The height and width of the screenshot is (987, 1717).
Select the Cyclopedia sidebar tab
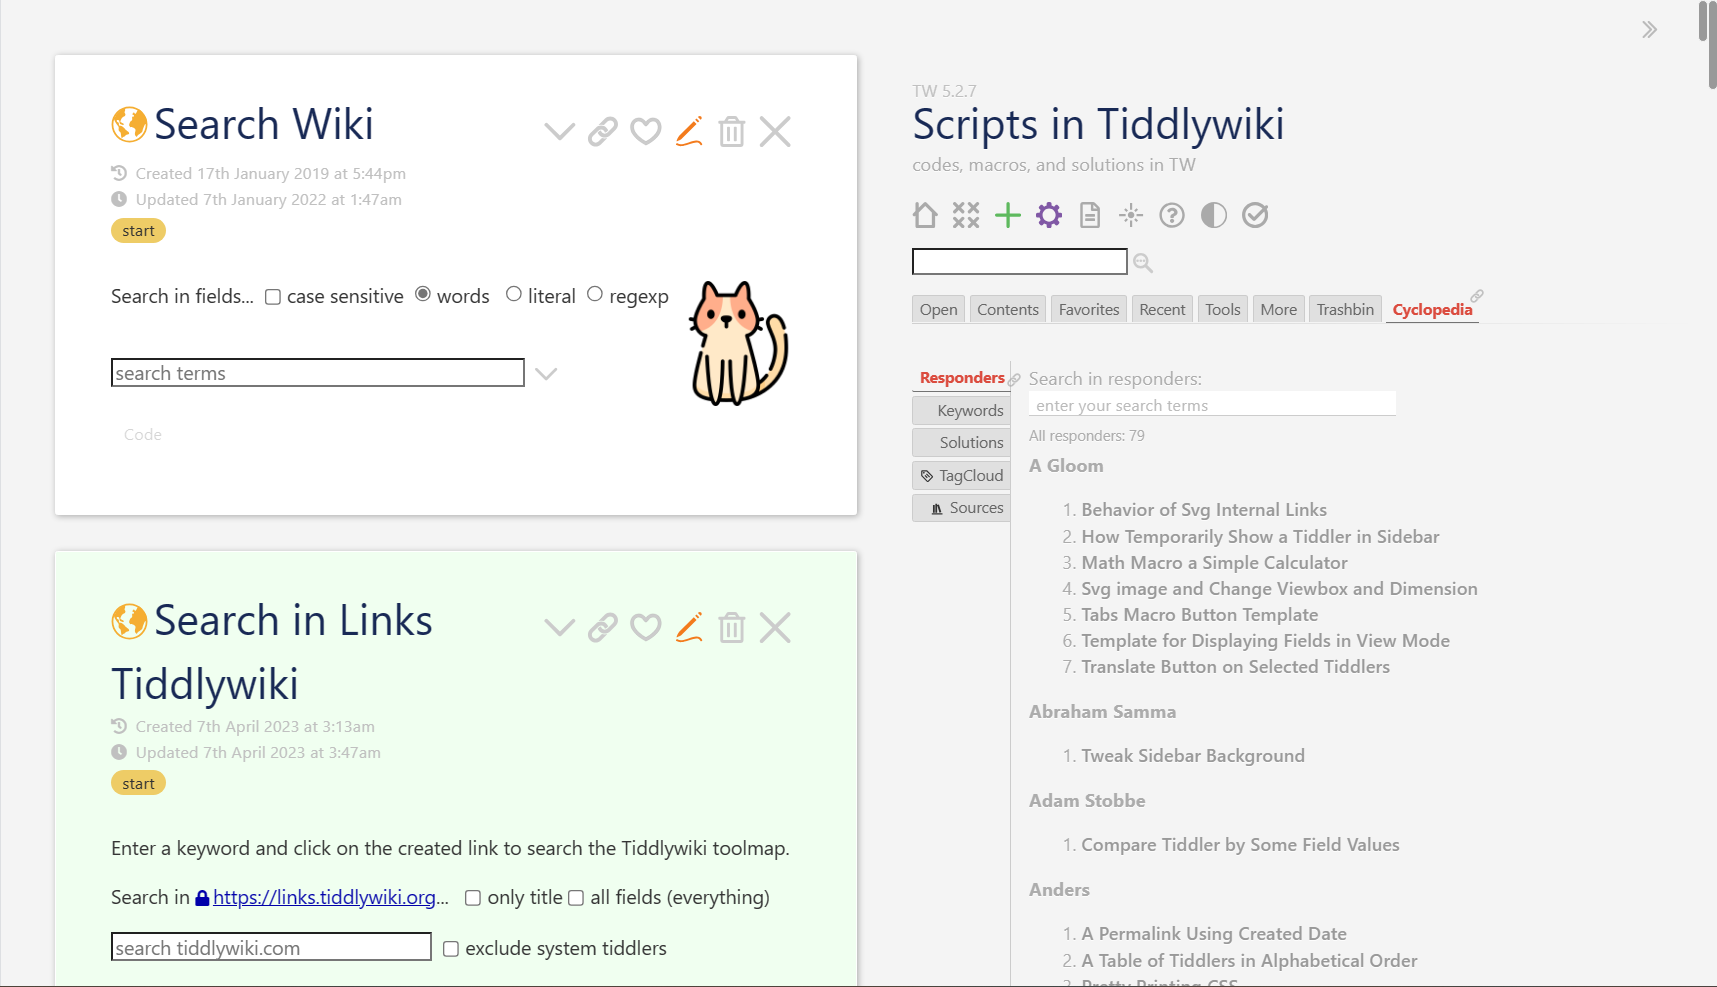point(1432,309)
